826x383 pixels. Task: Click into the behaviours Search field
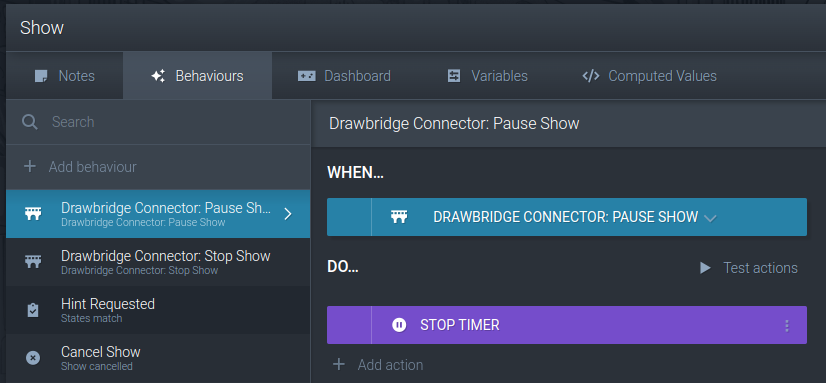(x=158, y=122)
